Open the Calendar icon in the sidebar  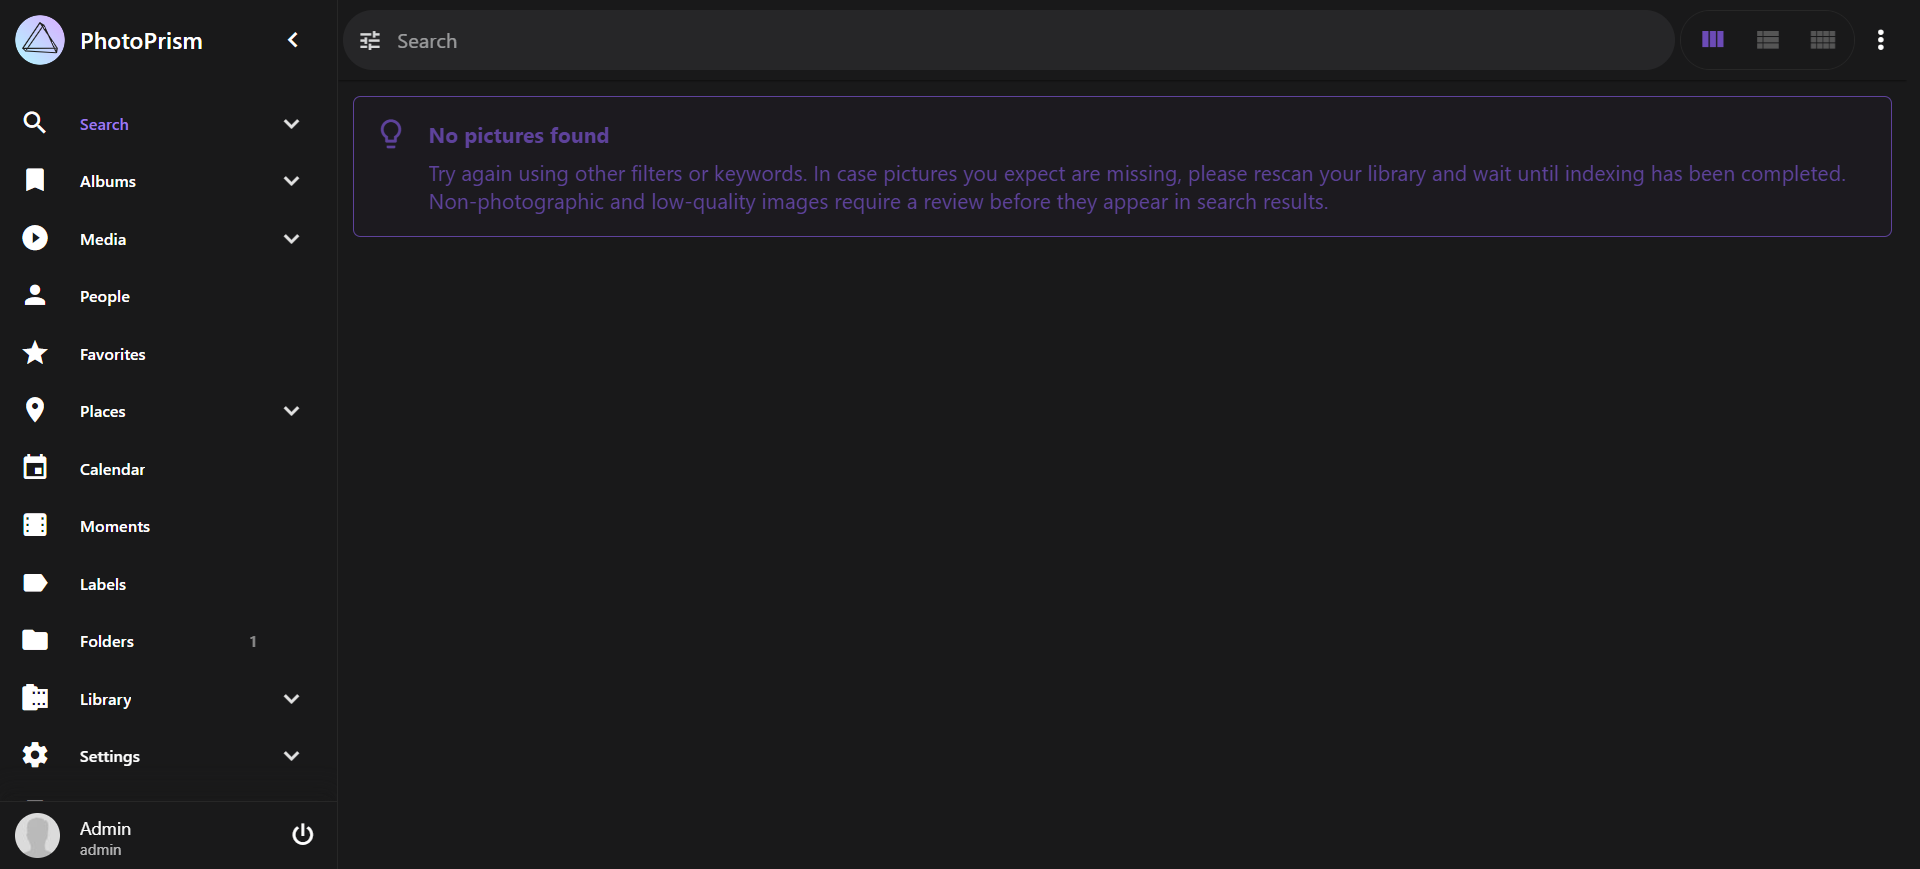[x=35, y=467]
